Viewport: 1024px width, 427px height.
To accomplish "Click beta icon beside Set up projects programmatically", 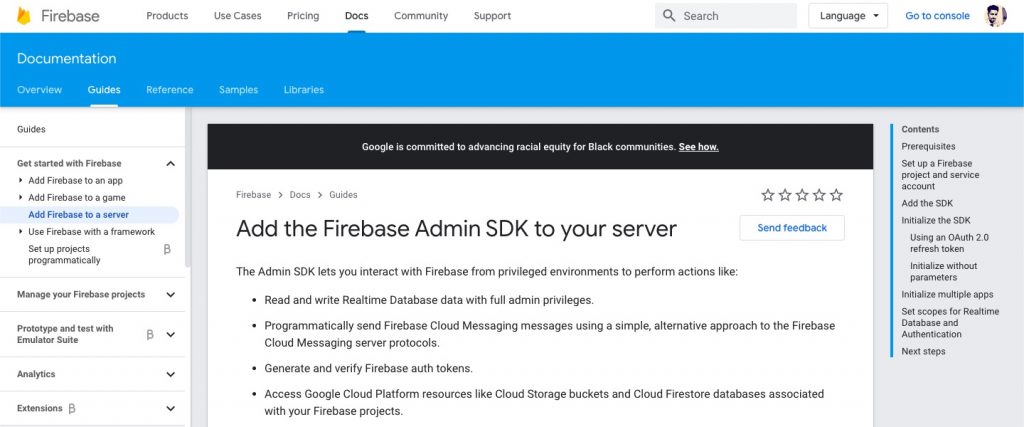I will point(167,249).
